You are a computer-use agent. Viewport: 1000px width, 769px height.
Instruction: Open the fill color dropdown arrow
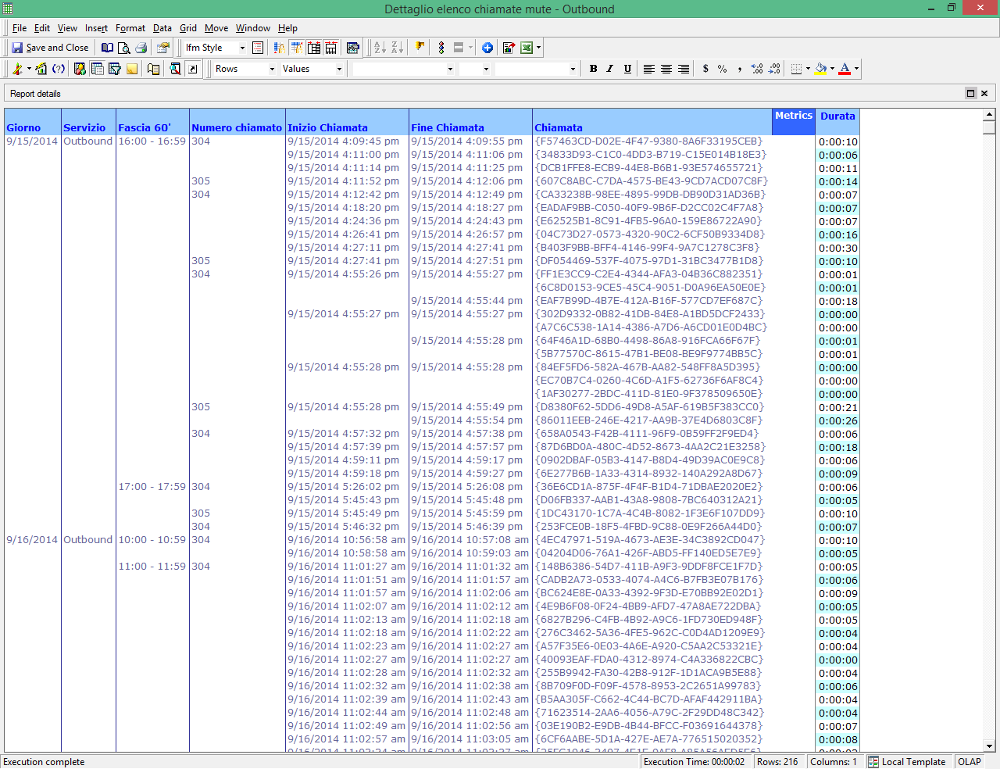(x=832, y=69)
